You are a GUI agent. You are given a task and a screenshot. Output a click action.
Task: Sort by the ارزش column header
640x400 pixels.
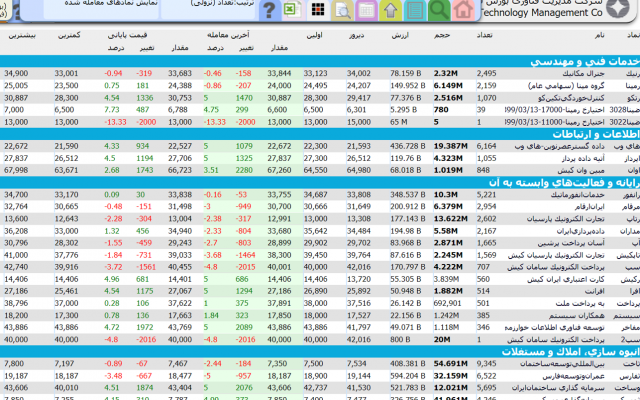pyautogui.click(x=399, y=34)
